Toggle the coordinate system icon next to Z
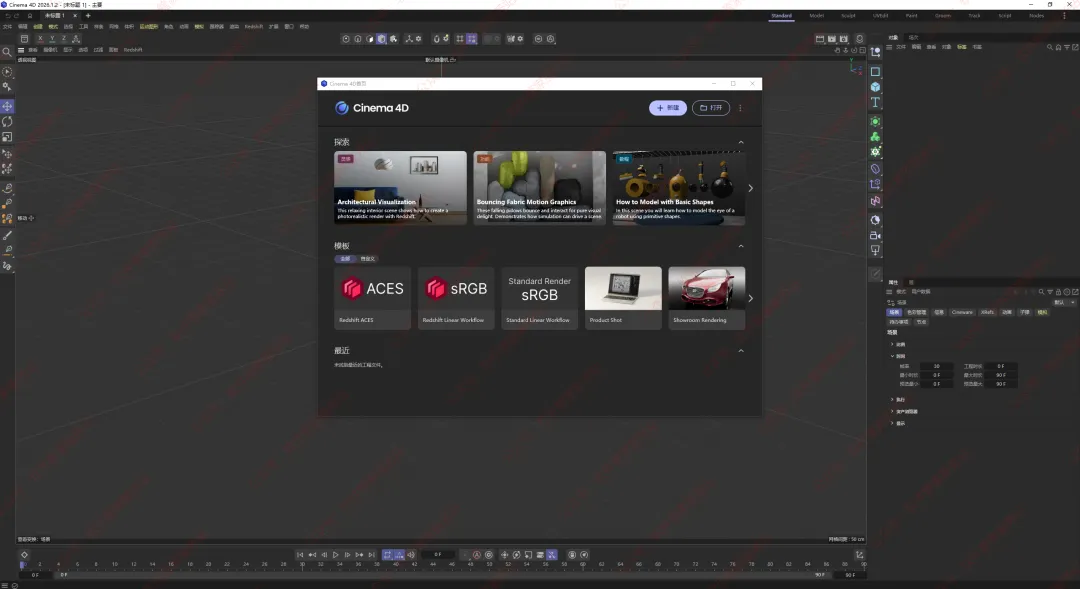The width and height of the screenshot is (1080, 589). [76, 39]
